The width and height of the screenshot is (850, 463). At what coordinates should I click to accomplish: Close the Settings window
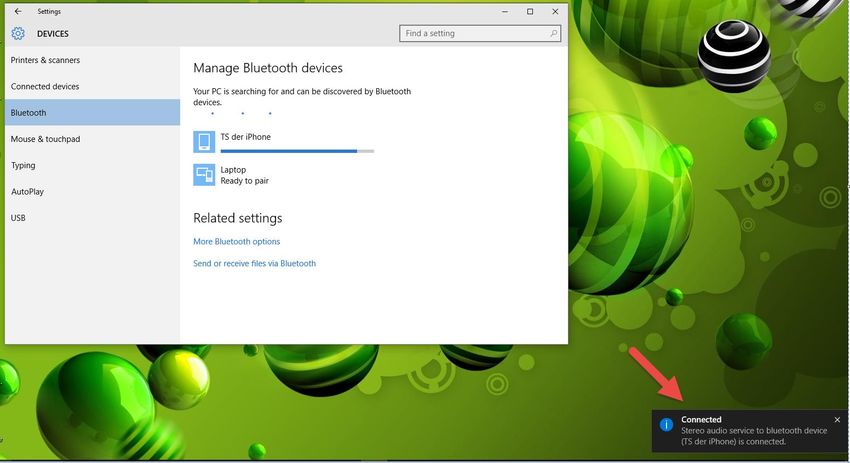[x=555, y=11]
